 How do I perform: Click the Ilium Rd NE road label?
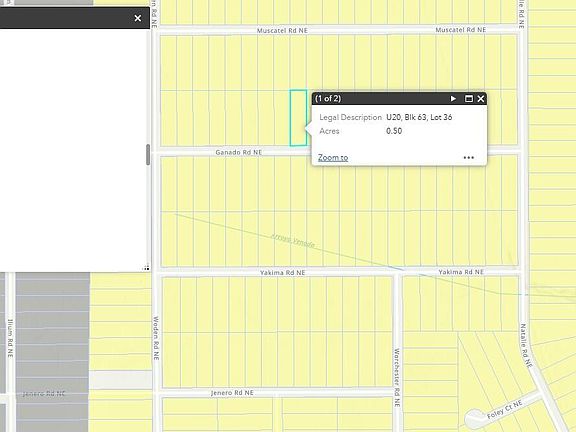tap(10, 338)
